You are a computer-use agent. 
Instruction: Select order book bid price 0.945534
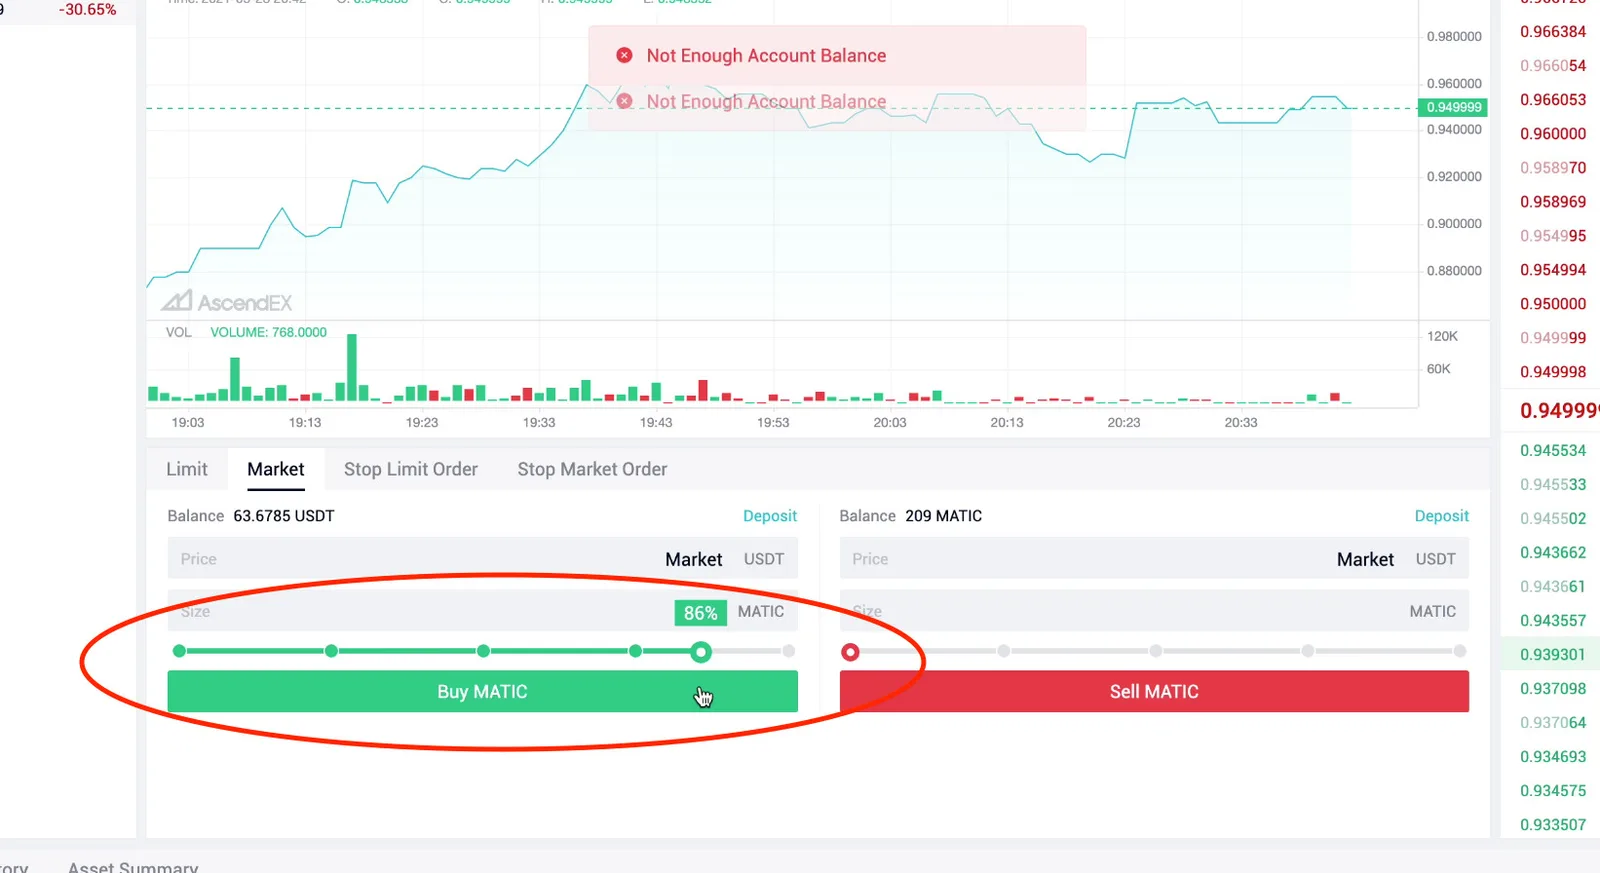tap(1553, 451)
